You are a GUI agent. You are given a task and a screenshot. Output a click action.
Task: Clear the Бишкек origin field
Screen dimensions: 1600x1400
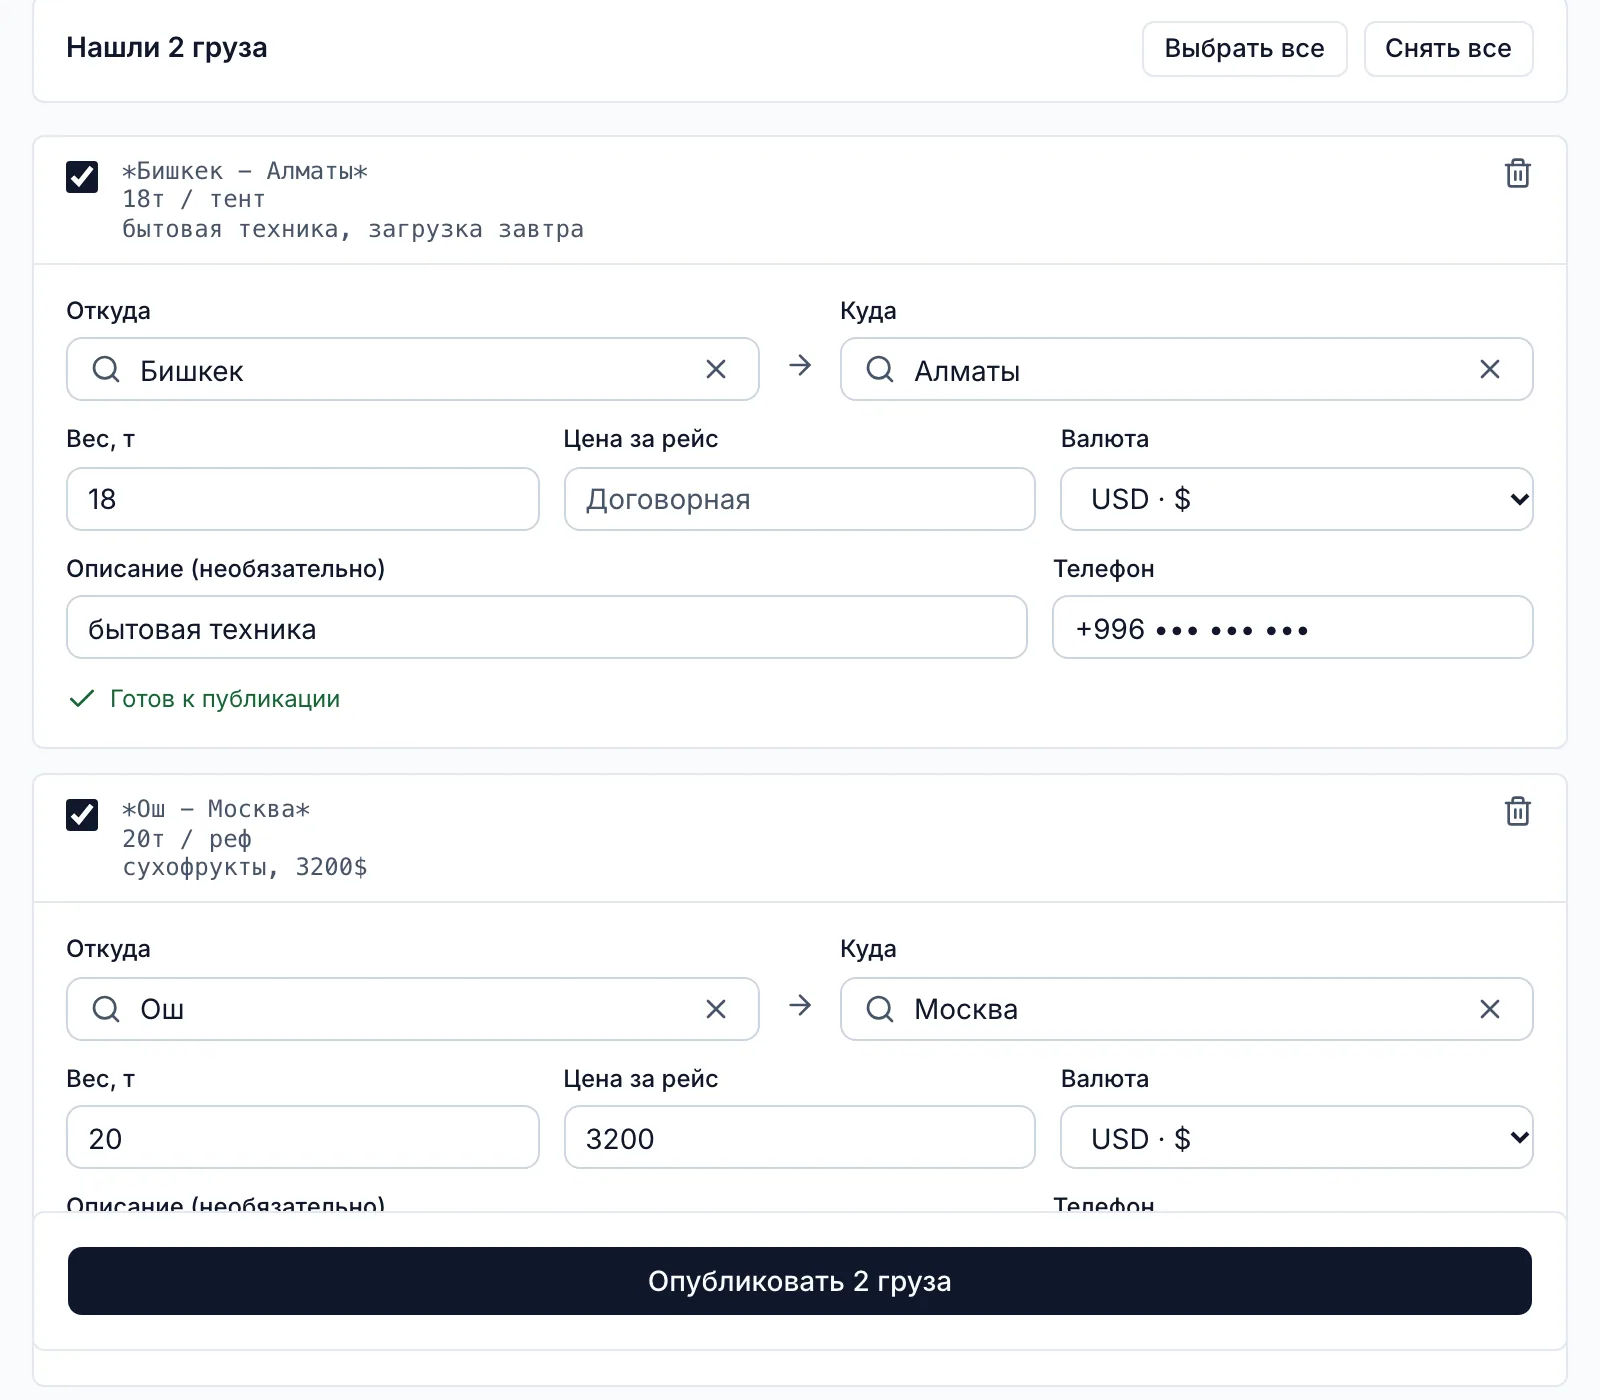[x=716, y=369]
